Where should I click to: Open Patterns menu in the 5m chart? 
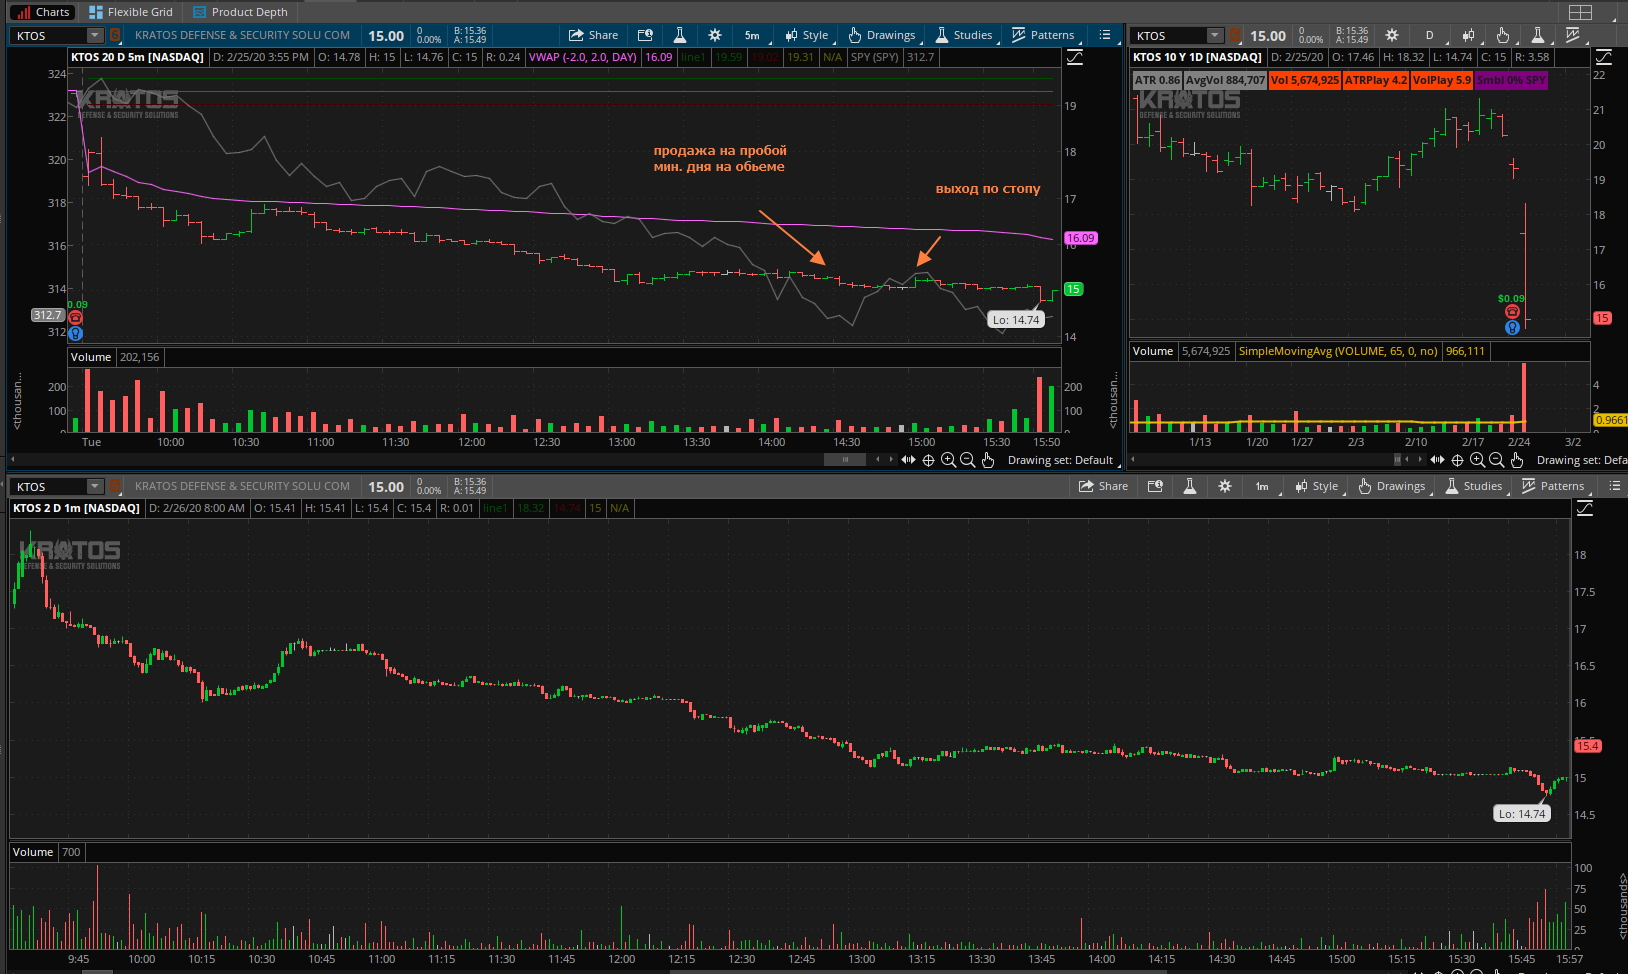tap(1043, 35)
